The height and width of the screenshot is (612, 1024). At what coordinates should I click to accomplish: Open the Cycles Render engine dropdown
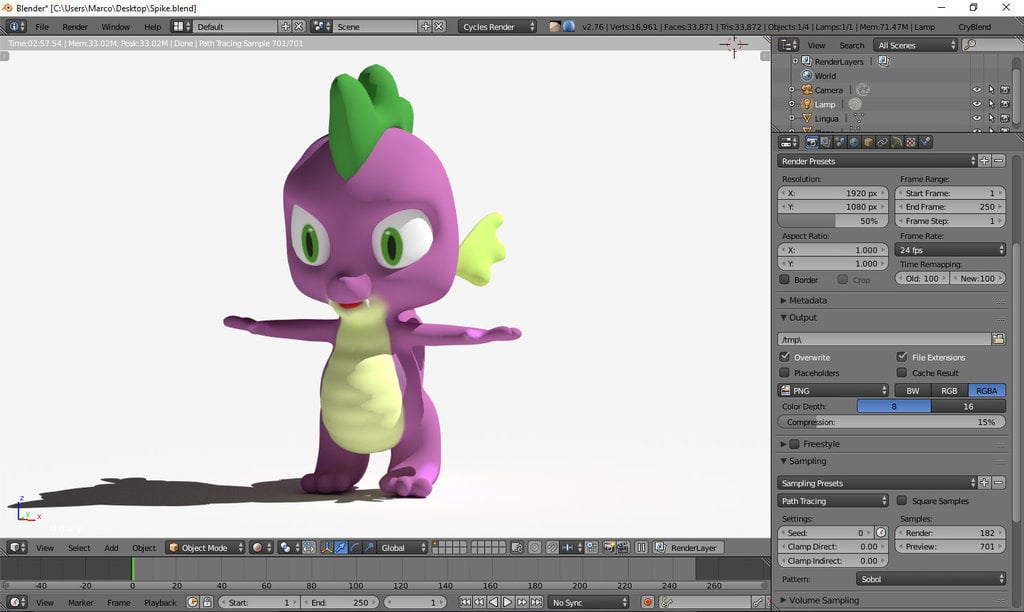498,26
